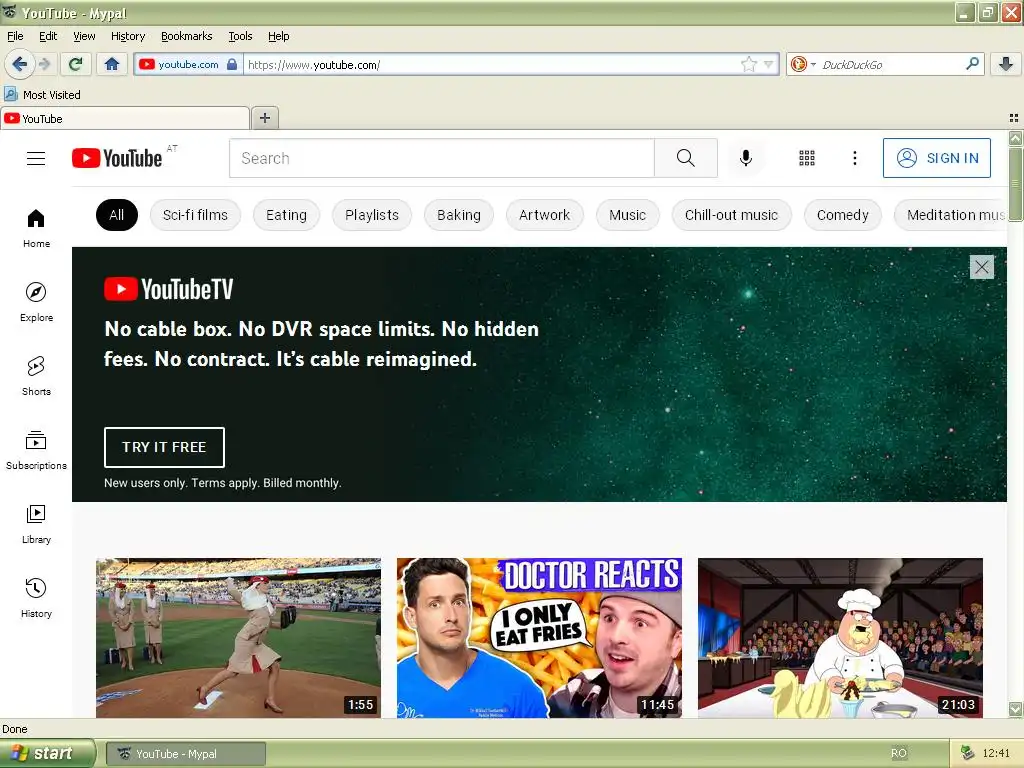Select the Artwork filter chip
Image resolution: width=1024 pixels, height=768 pixels.
[x=544, y=215]
